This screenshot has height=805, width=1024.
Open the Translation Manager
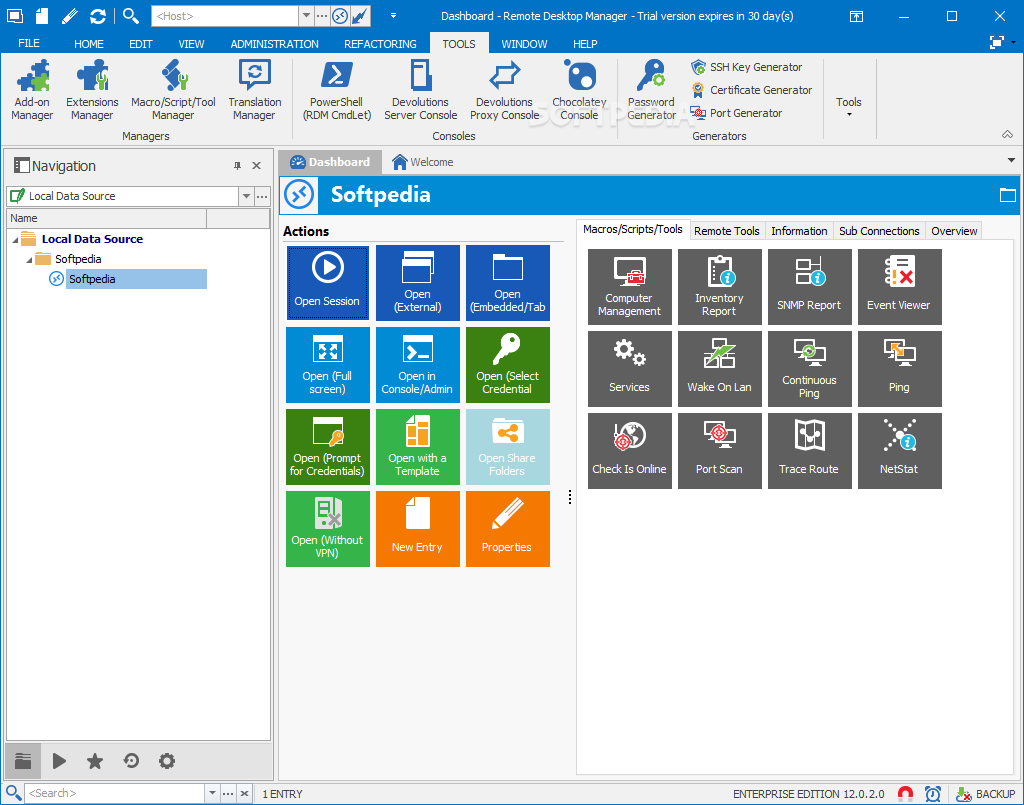(255, 90)
